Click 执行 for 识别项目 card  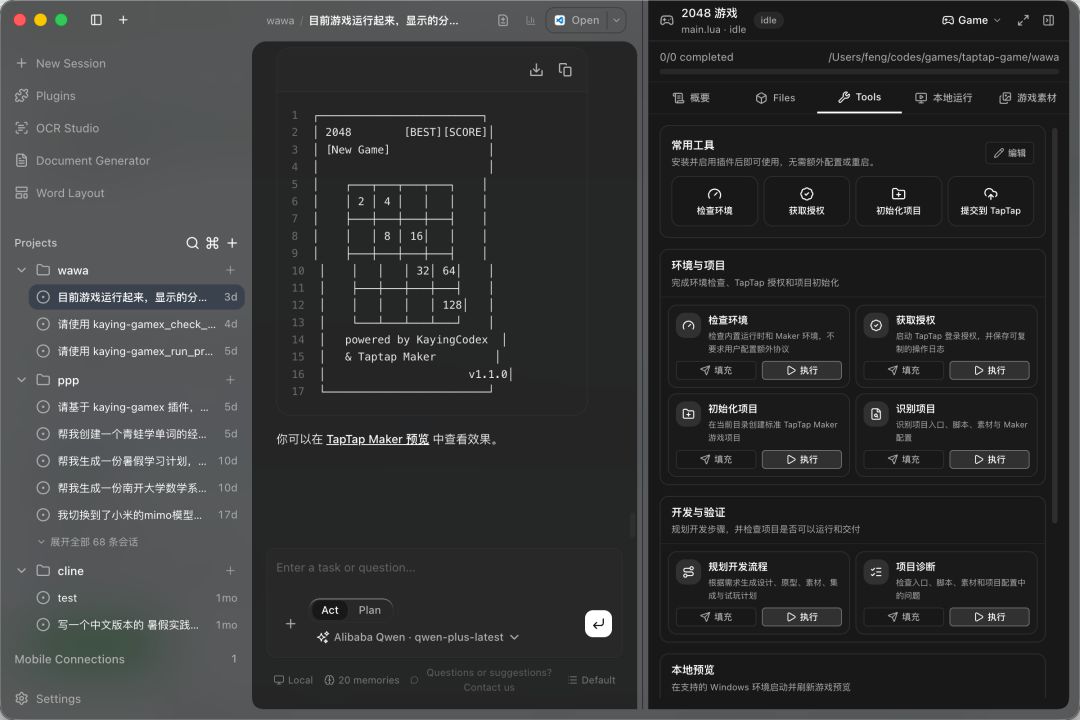(x=989, y=460)
